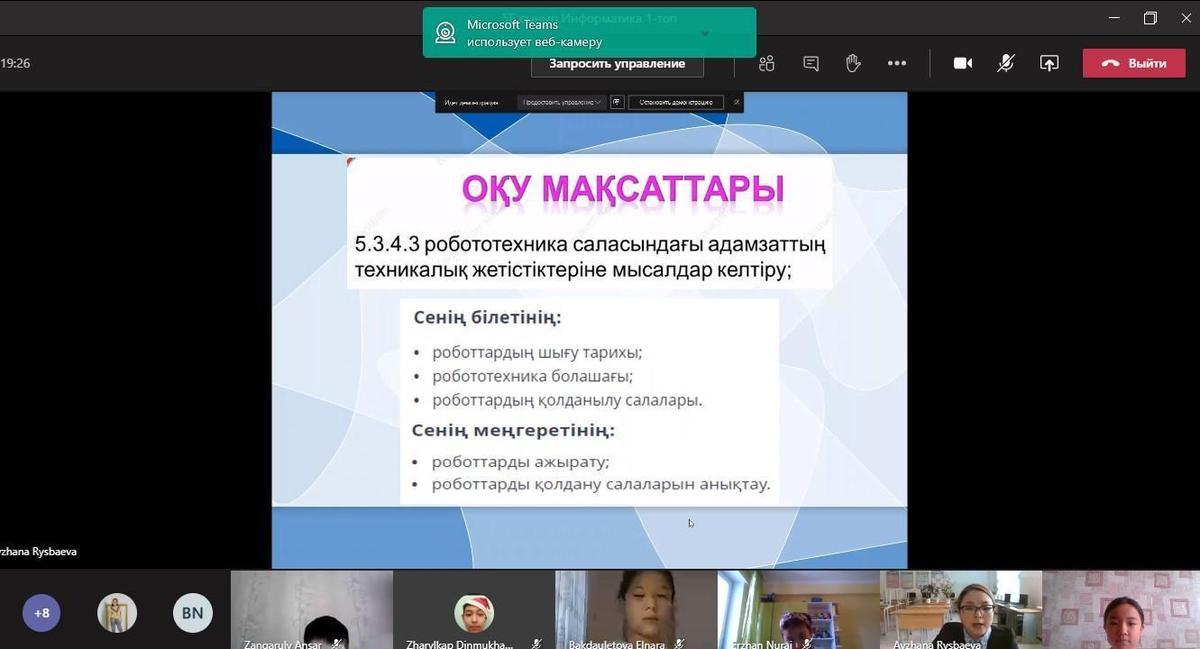Show the meeting participants list

pyautogui.click(x=767, y=63)
